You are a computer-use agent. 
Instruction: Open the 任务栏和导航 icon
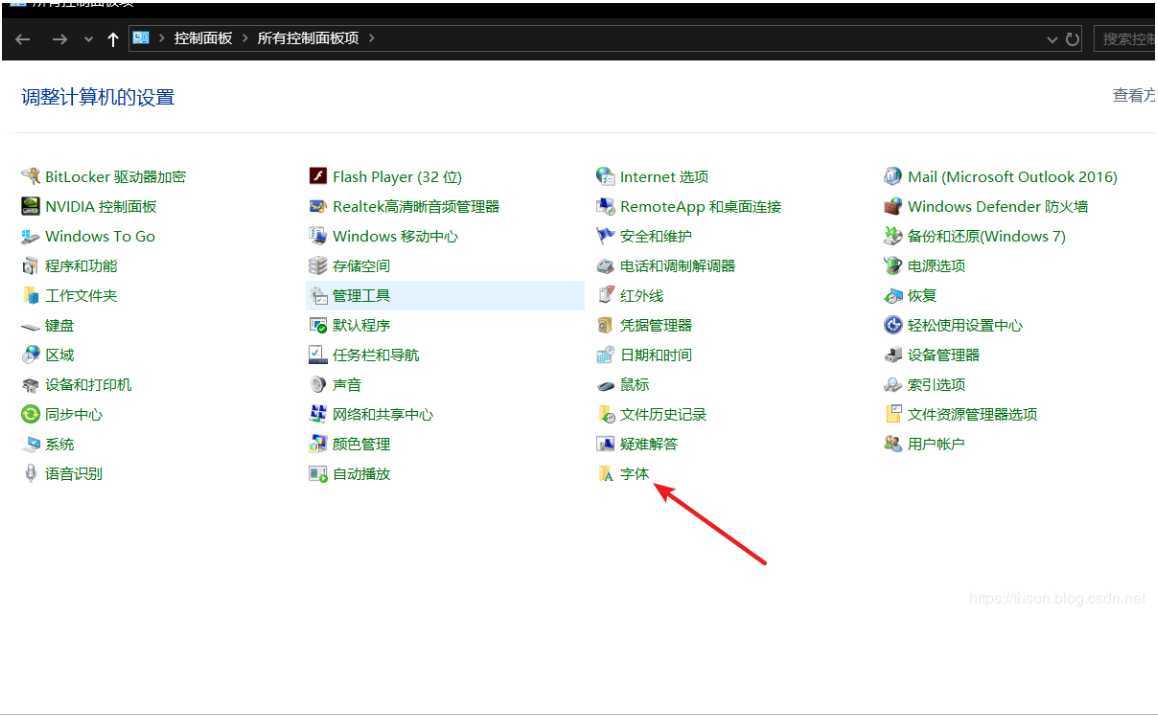318,355
